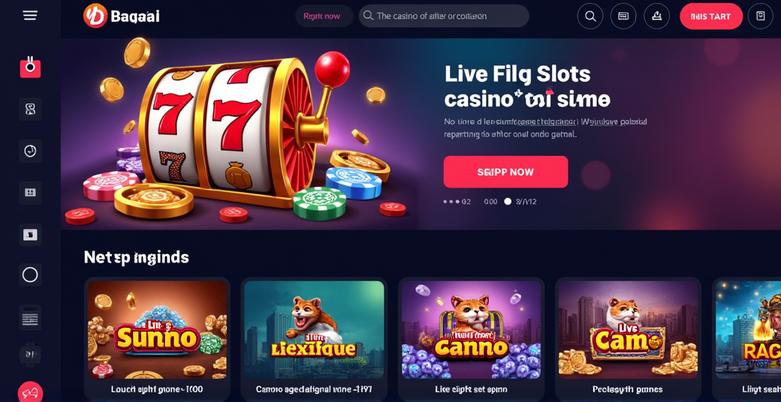Click the red 'SEIPP NOW' banner button
This screenshot has width=781, height=402.
point(506,172)
